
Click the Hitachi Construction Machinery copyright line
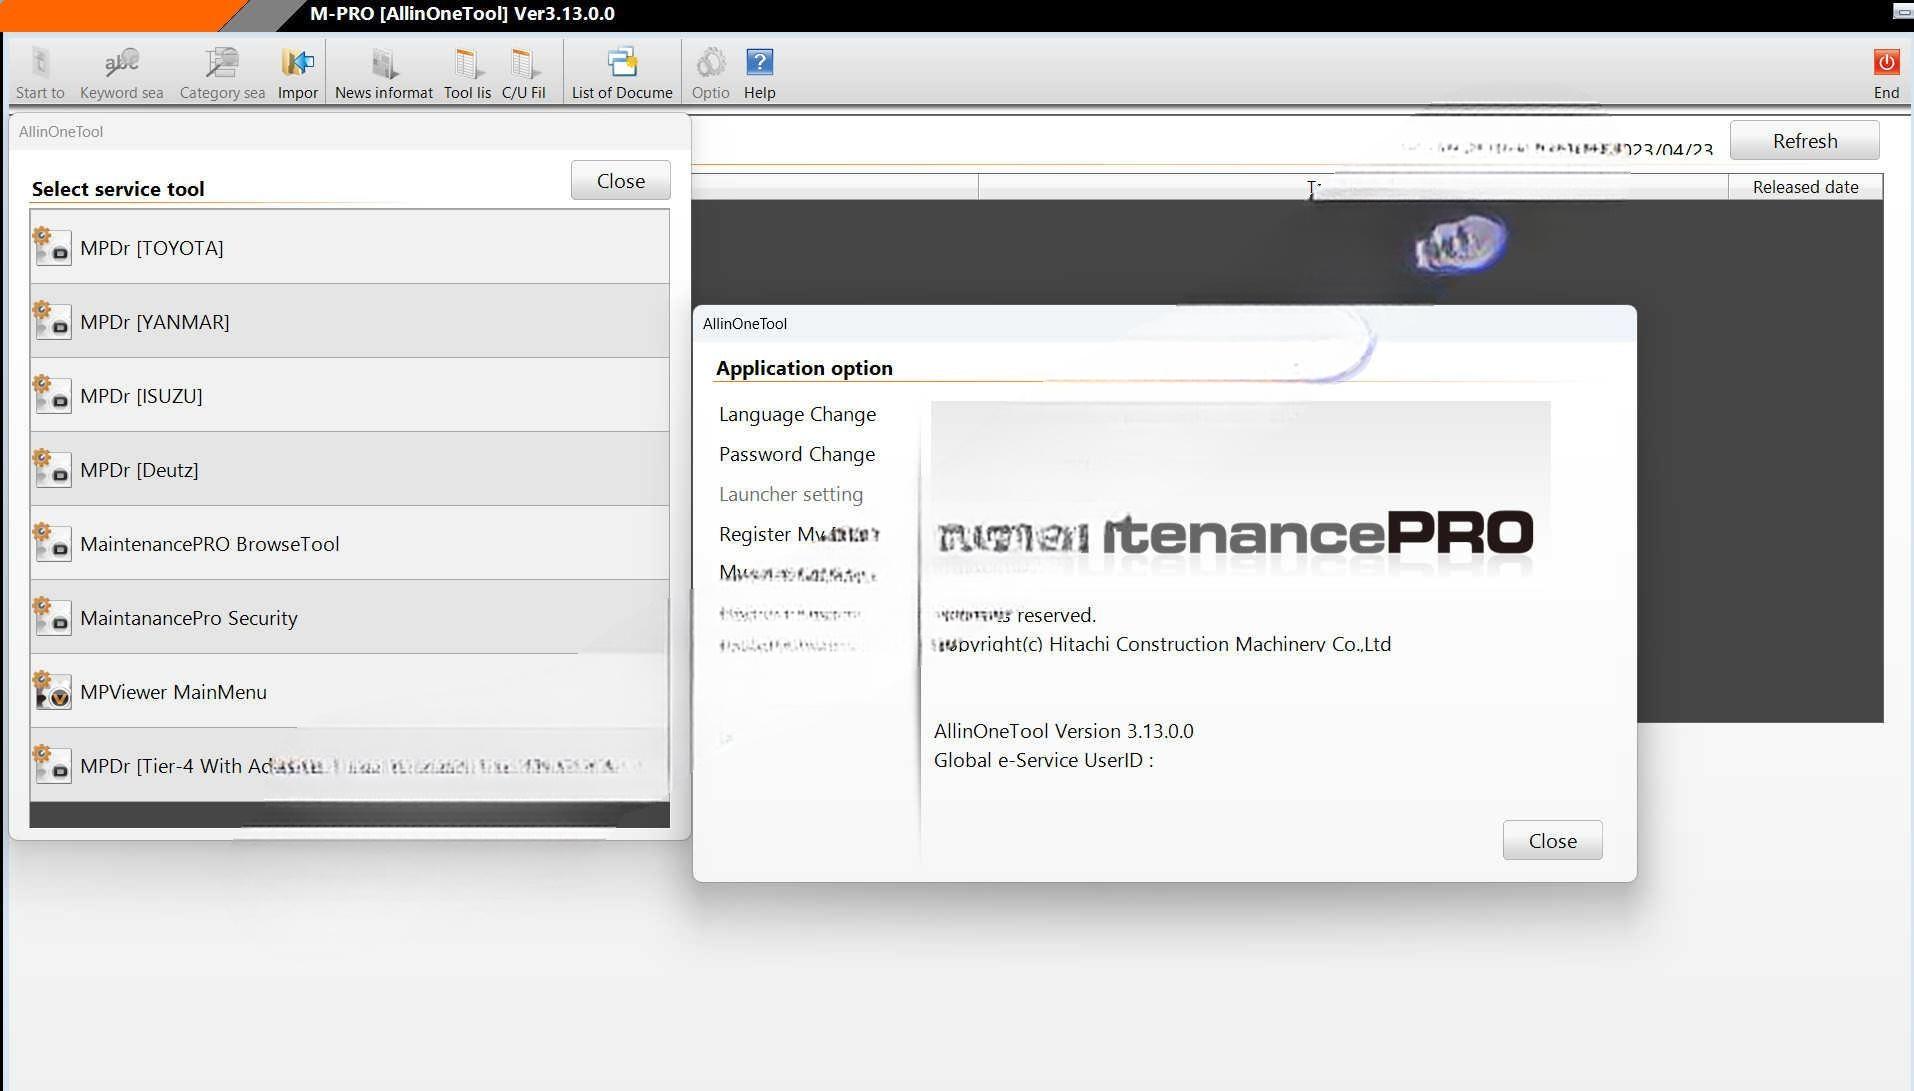(1162, 644)
